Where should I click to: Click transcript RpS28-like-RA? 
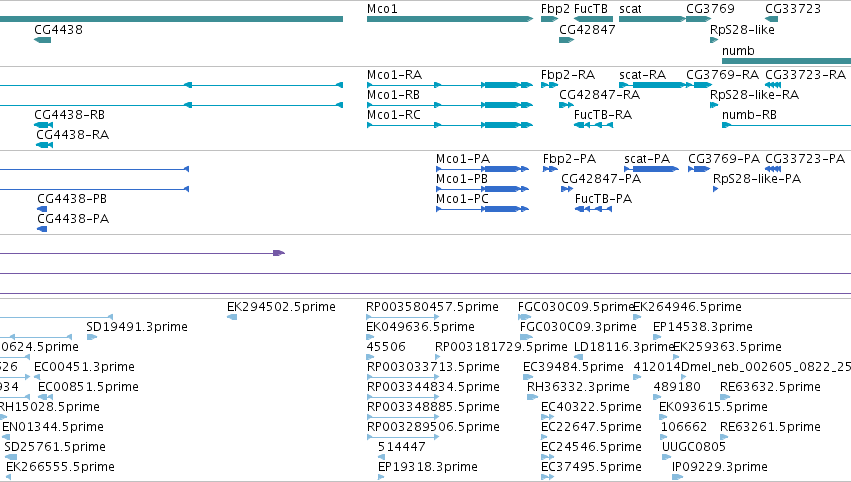click(754, 95)
